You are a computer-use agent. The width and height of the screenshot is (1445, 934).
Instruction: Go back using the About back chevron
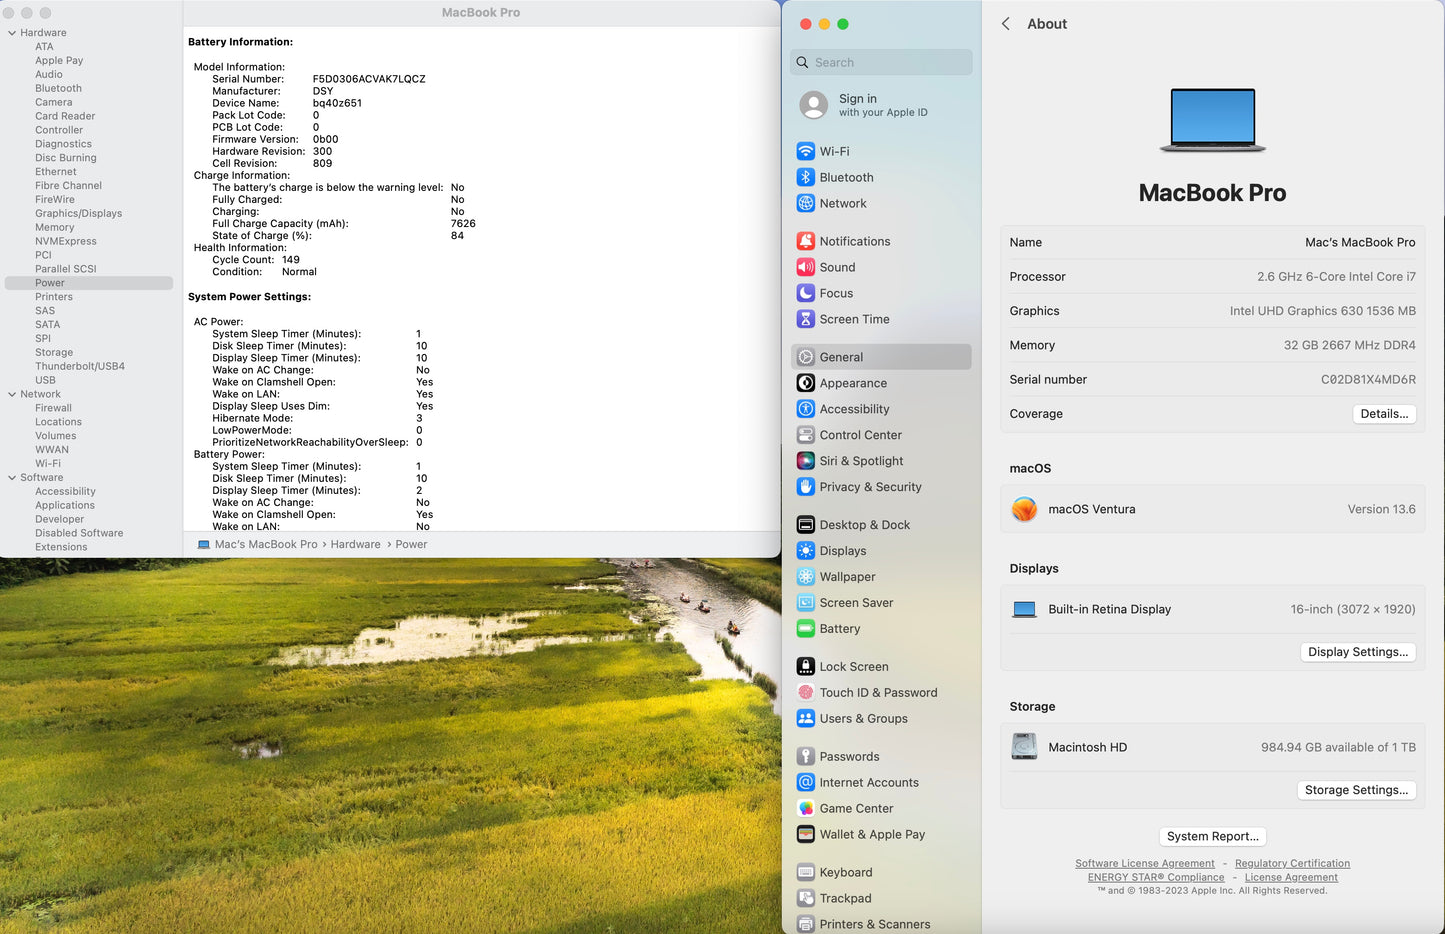[x=1006, y=24]
